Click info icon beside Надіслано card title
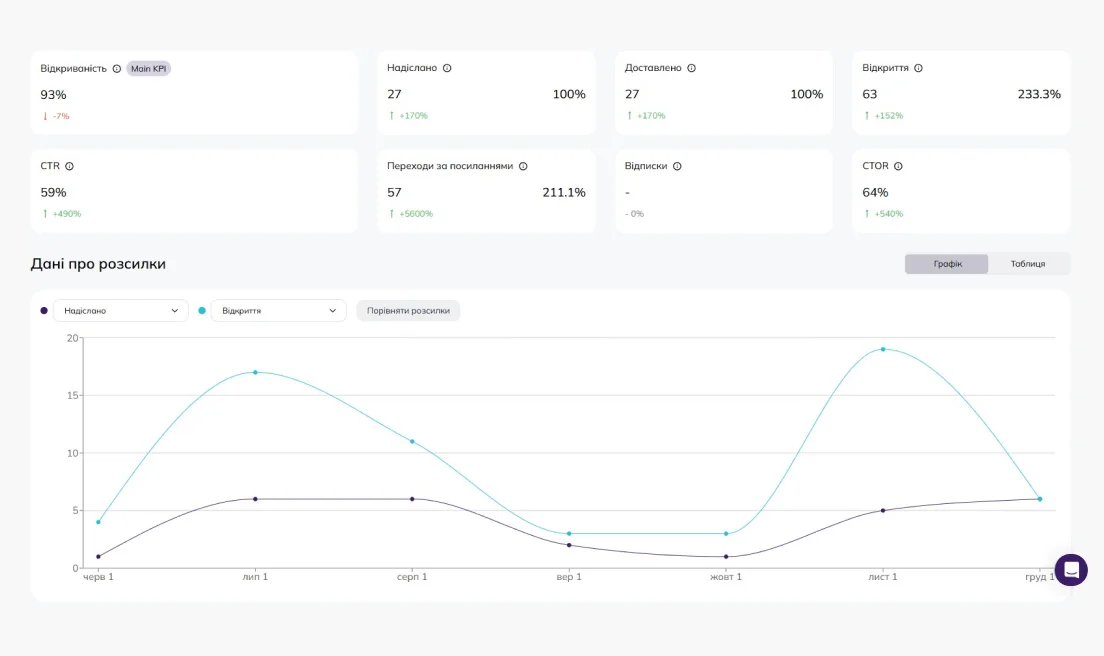Image resolution: width=1104 pixels, height=656 pixels. pos(447,68)
